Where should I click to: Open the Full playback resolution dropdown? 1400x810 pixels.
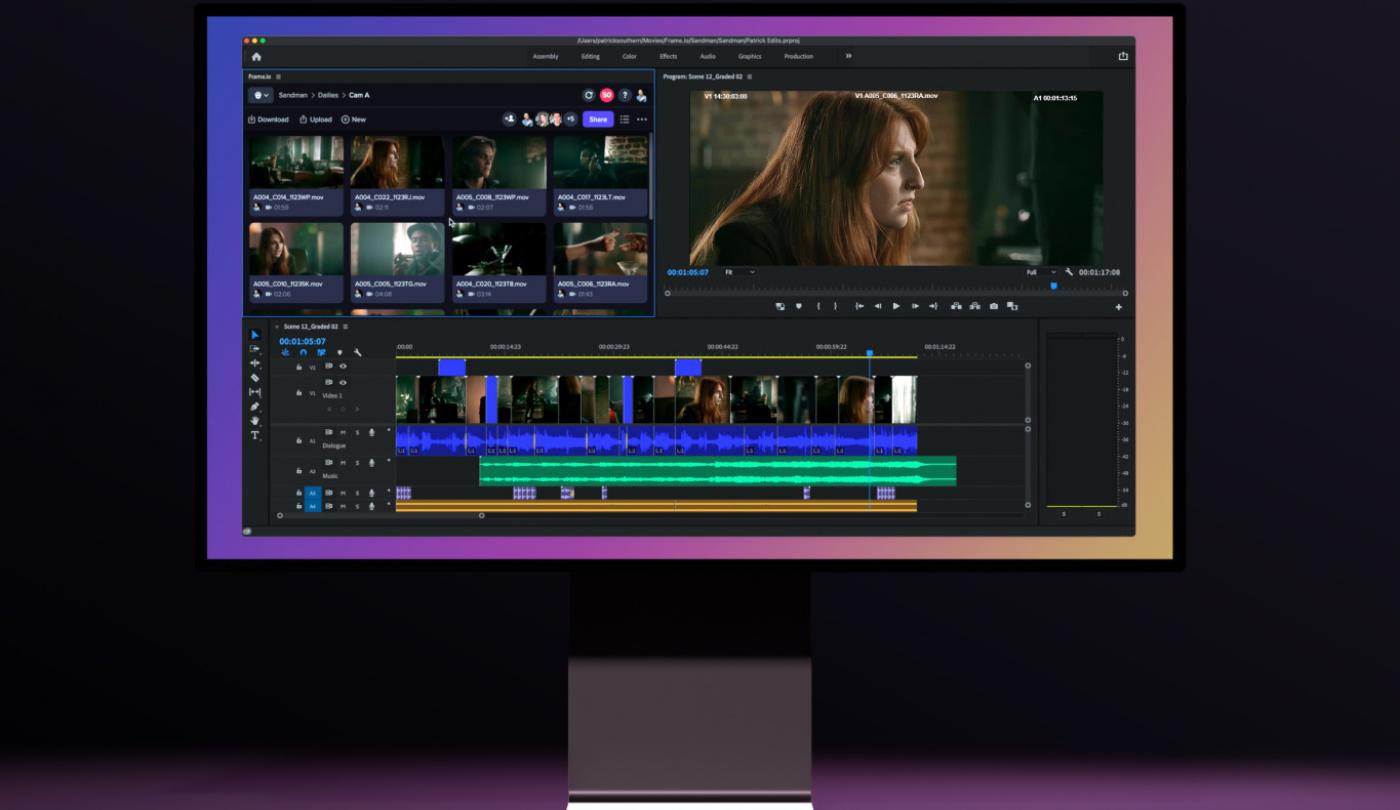(1041, 272)
